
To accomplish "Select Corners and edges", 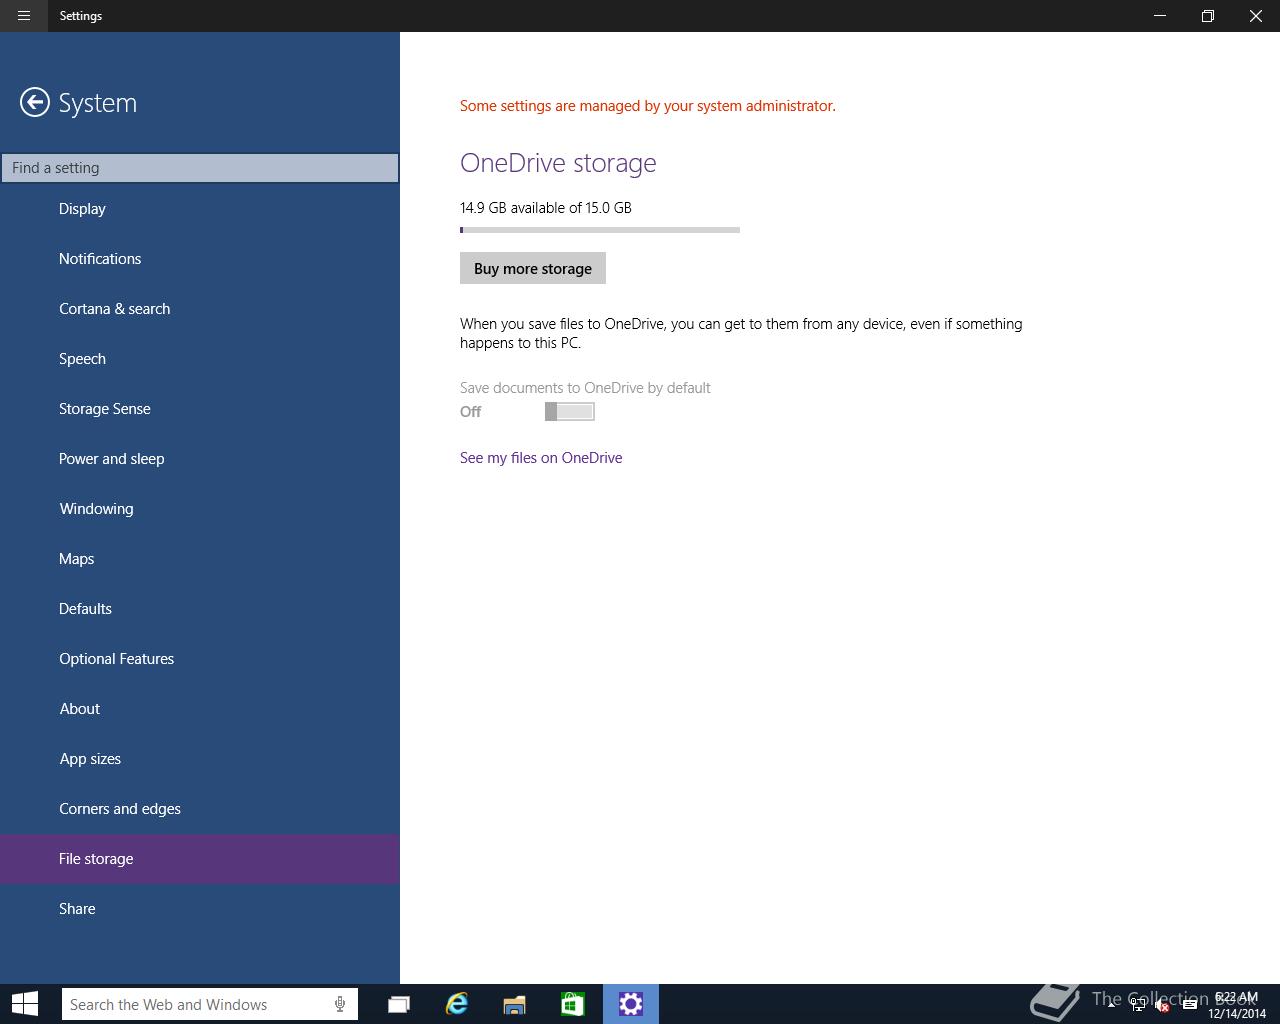I will point(200,809).
